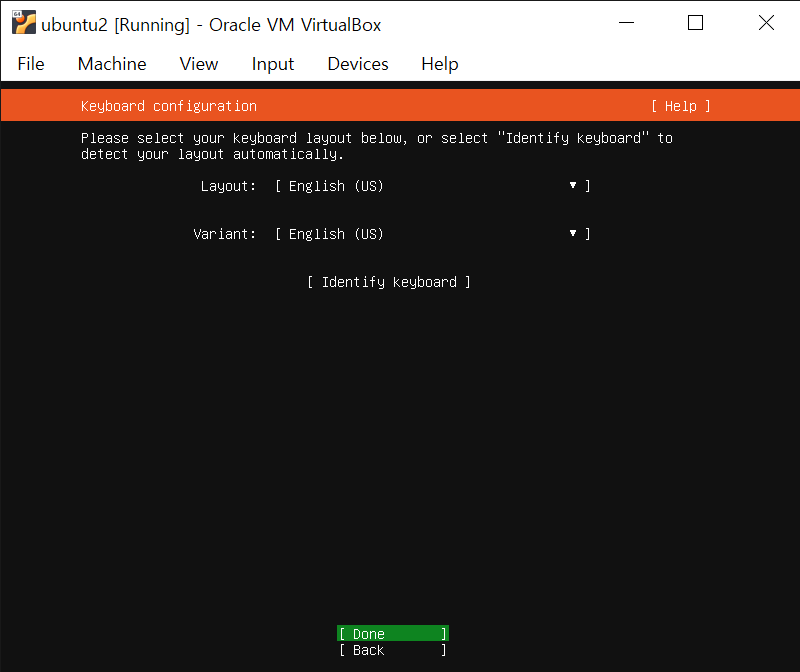This screenshot has height=672, width=800.
Task: Open the Layout selection showing English (US)
Action: [330, 185]
